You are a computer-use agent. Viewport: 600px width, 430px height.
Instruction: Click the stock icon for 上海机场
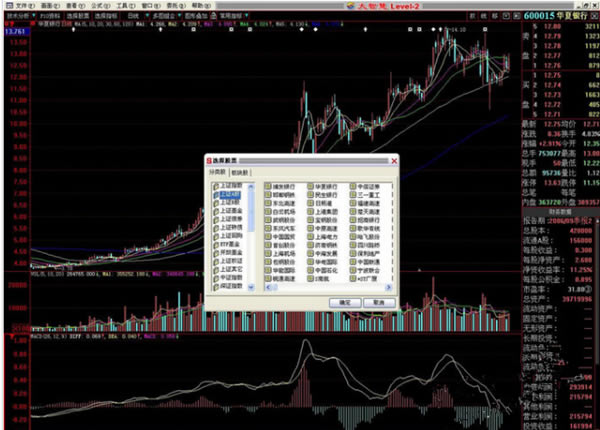(268, 254)
